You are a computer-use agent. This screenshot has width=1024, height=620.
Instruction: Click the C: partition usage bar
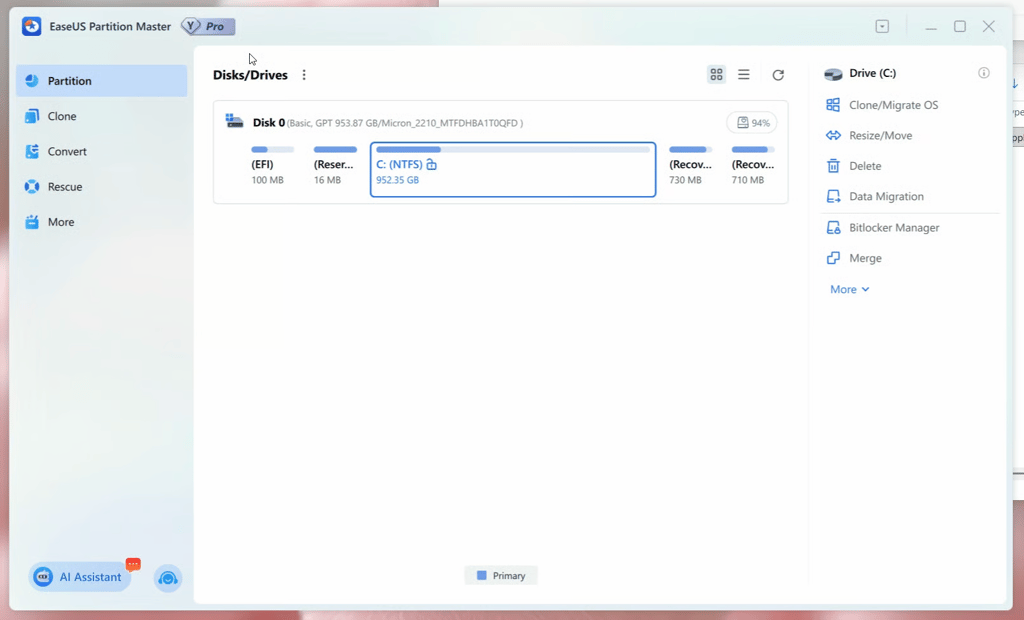[513, 150]
